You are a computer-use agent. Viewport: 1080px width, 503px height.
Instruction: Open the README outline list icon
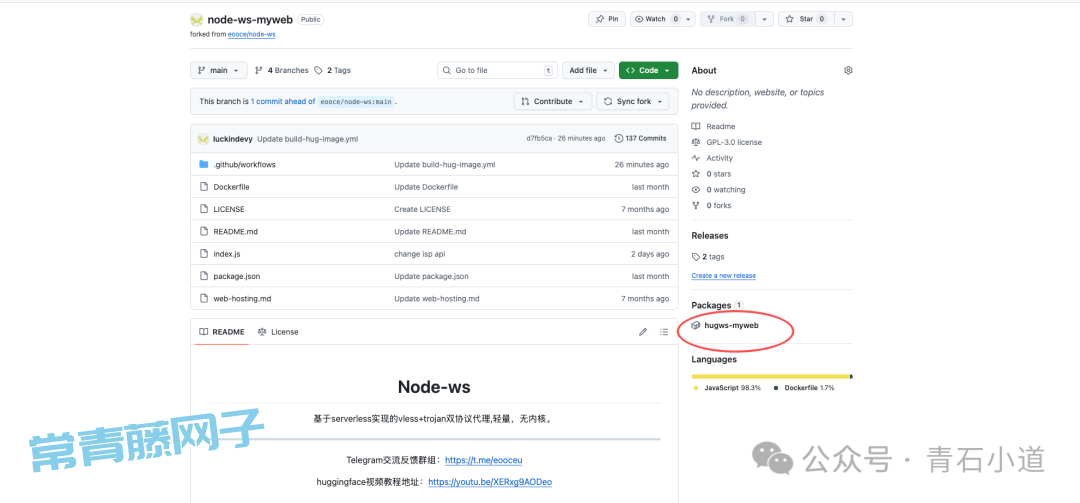pos(664,332)
